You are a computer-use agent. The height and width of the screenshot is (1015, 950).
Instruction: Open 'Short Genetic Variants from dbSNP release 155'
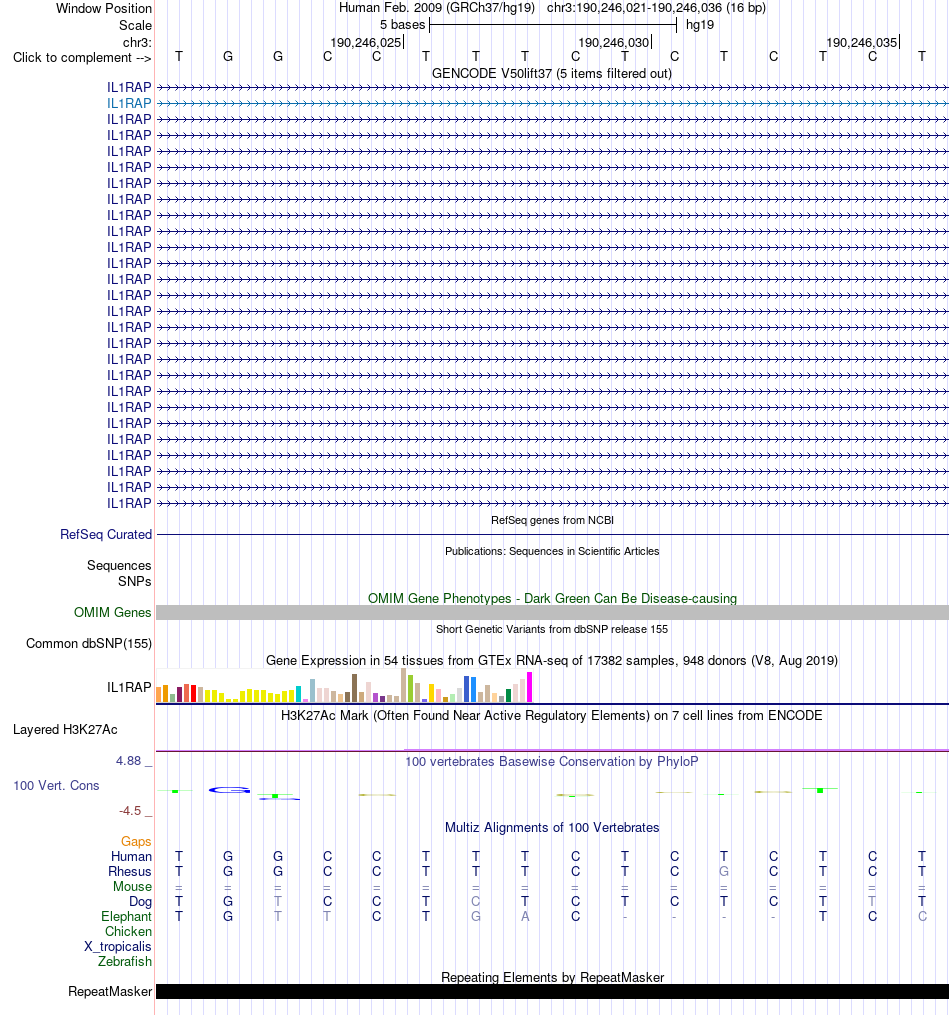552,629
